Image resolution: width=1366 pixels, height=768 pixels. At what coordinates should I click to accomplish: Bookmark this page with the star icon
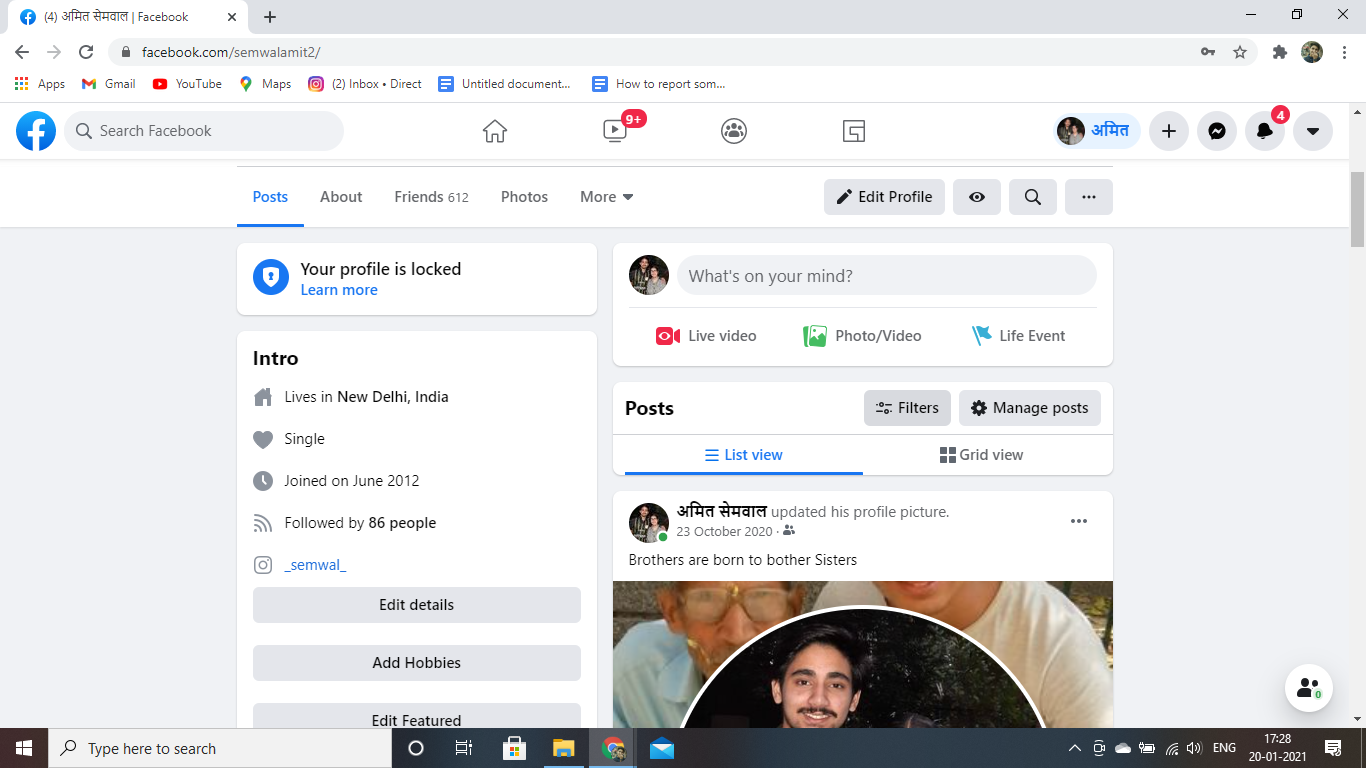1240,52
